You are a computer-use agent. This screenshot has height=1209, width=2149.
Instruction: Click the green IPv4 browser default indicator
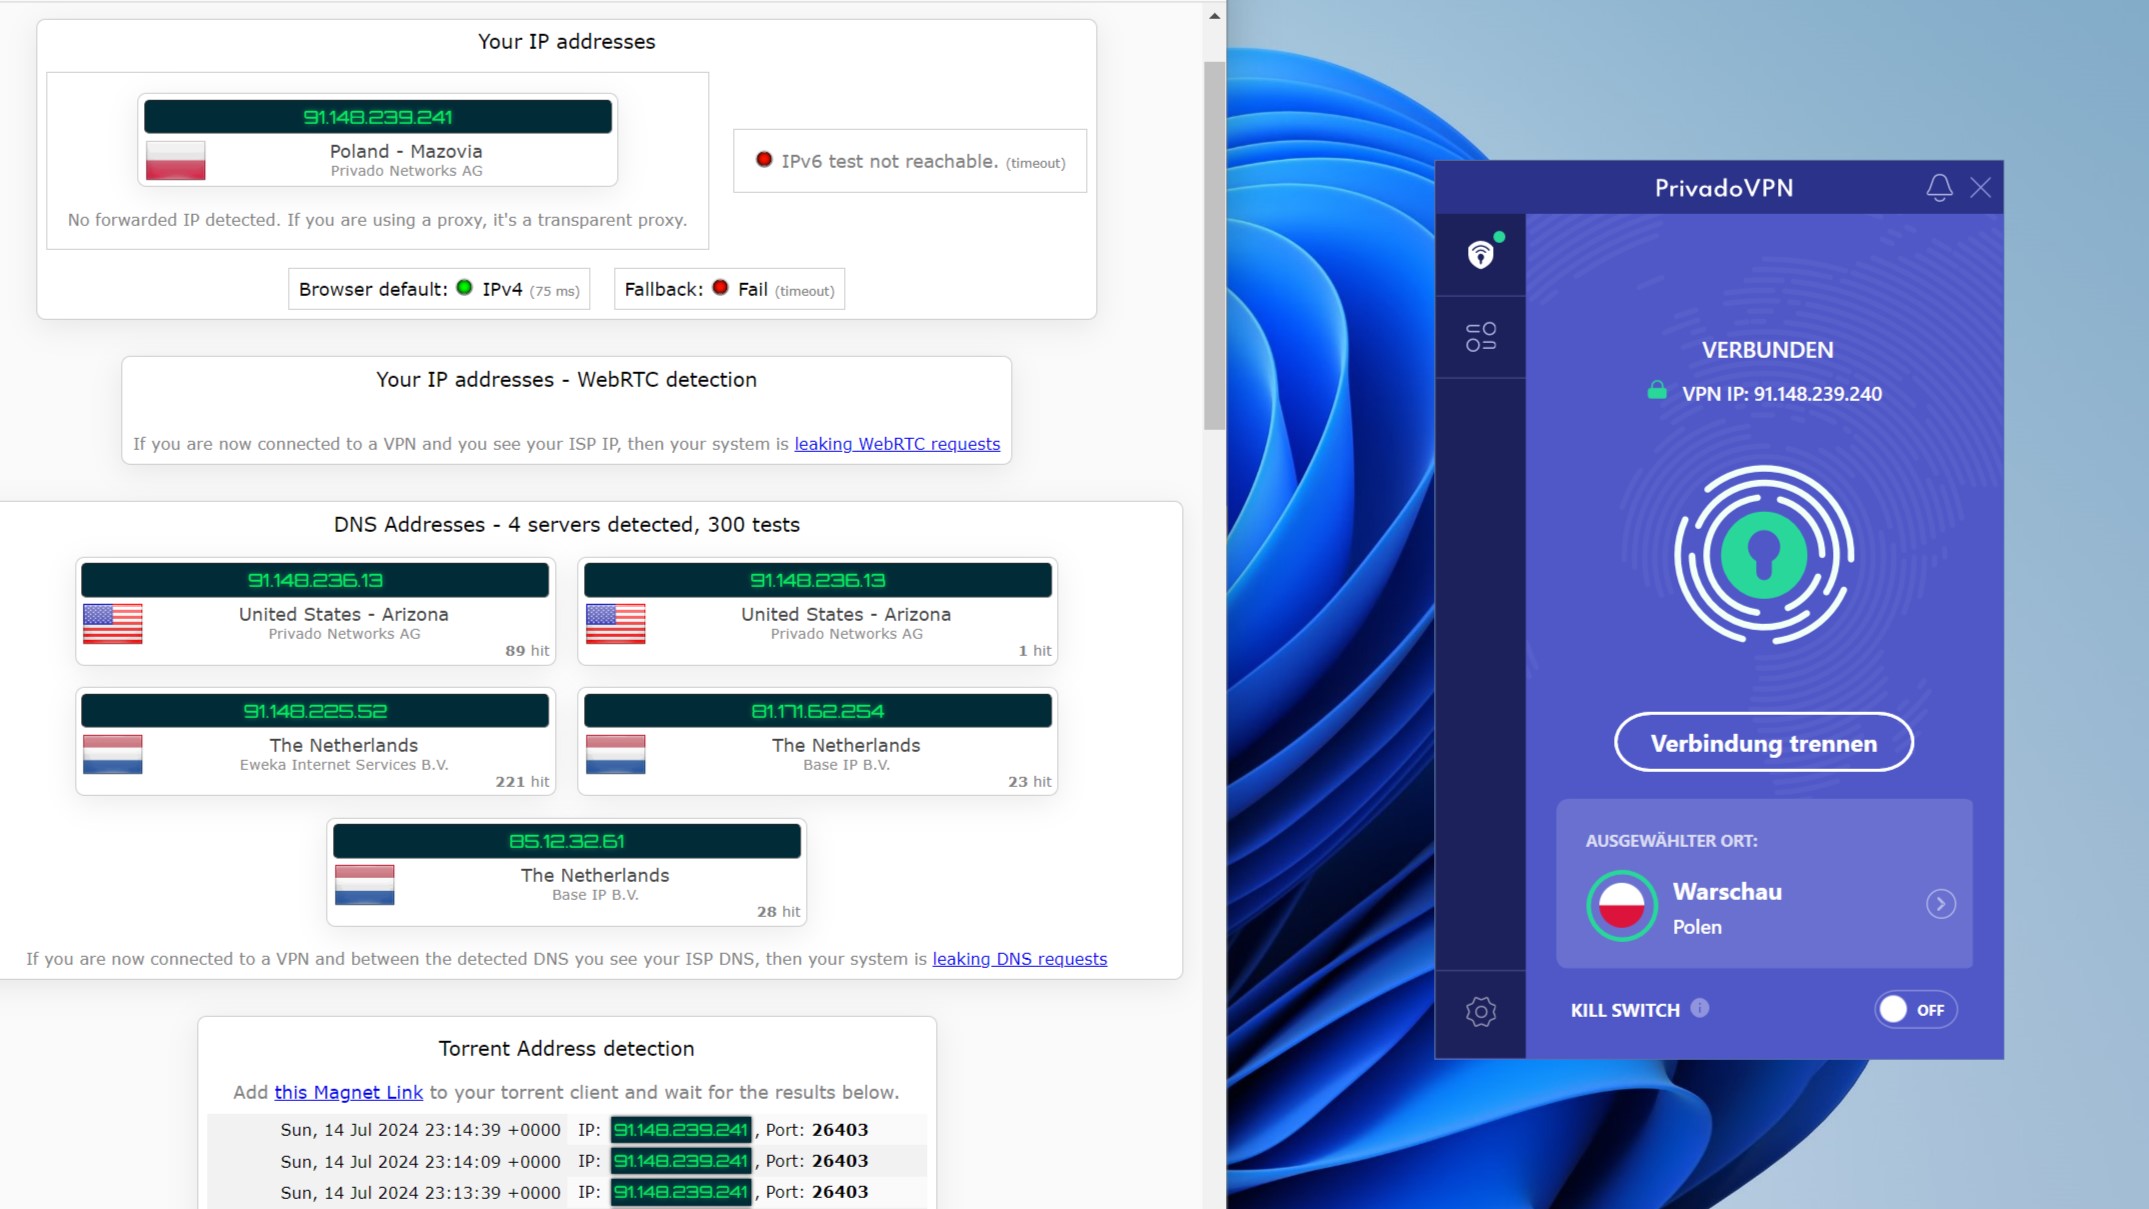tap(464, 288)
